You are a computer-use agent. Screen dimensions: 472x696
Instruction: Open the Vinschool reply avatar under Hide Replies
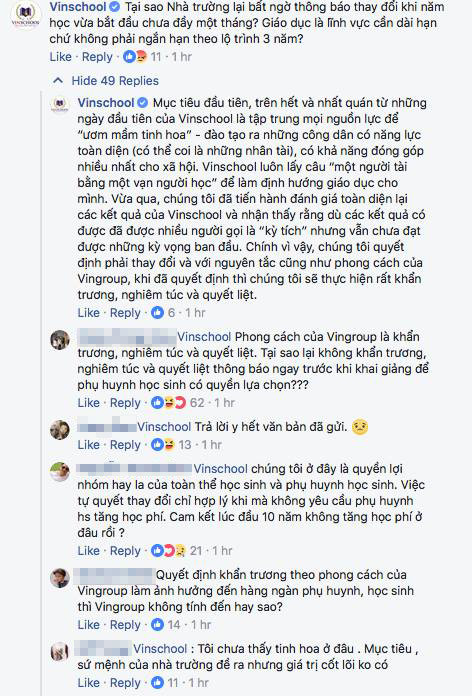point(59,105)
